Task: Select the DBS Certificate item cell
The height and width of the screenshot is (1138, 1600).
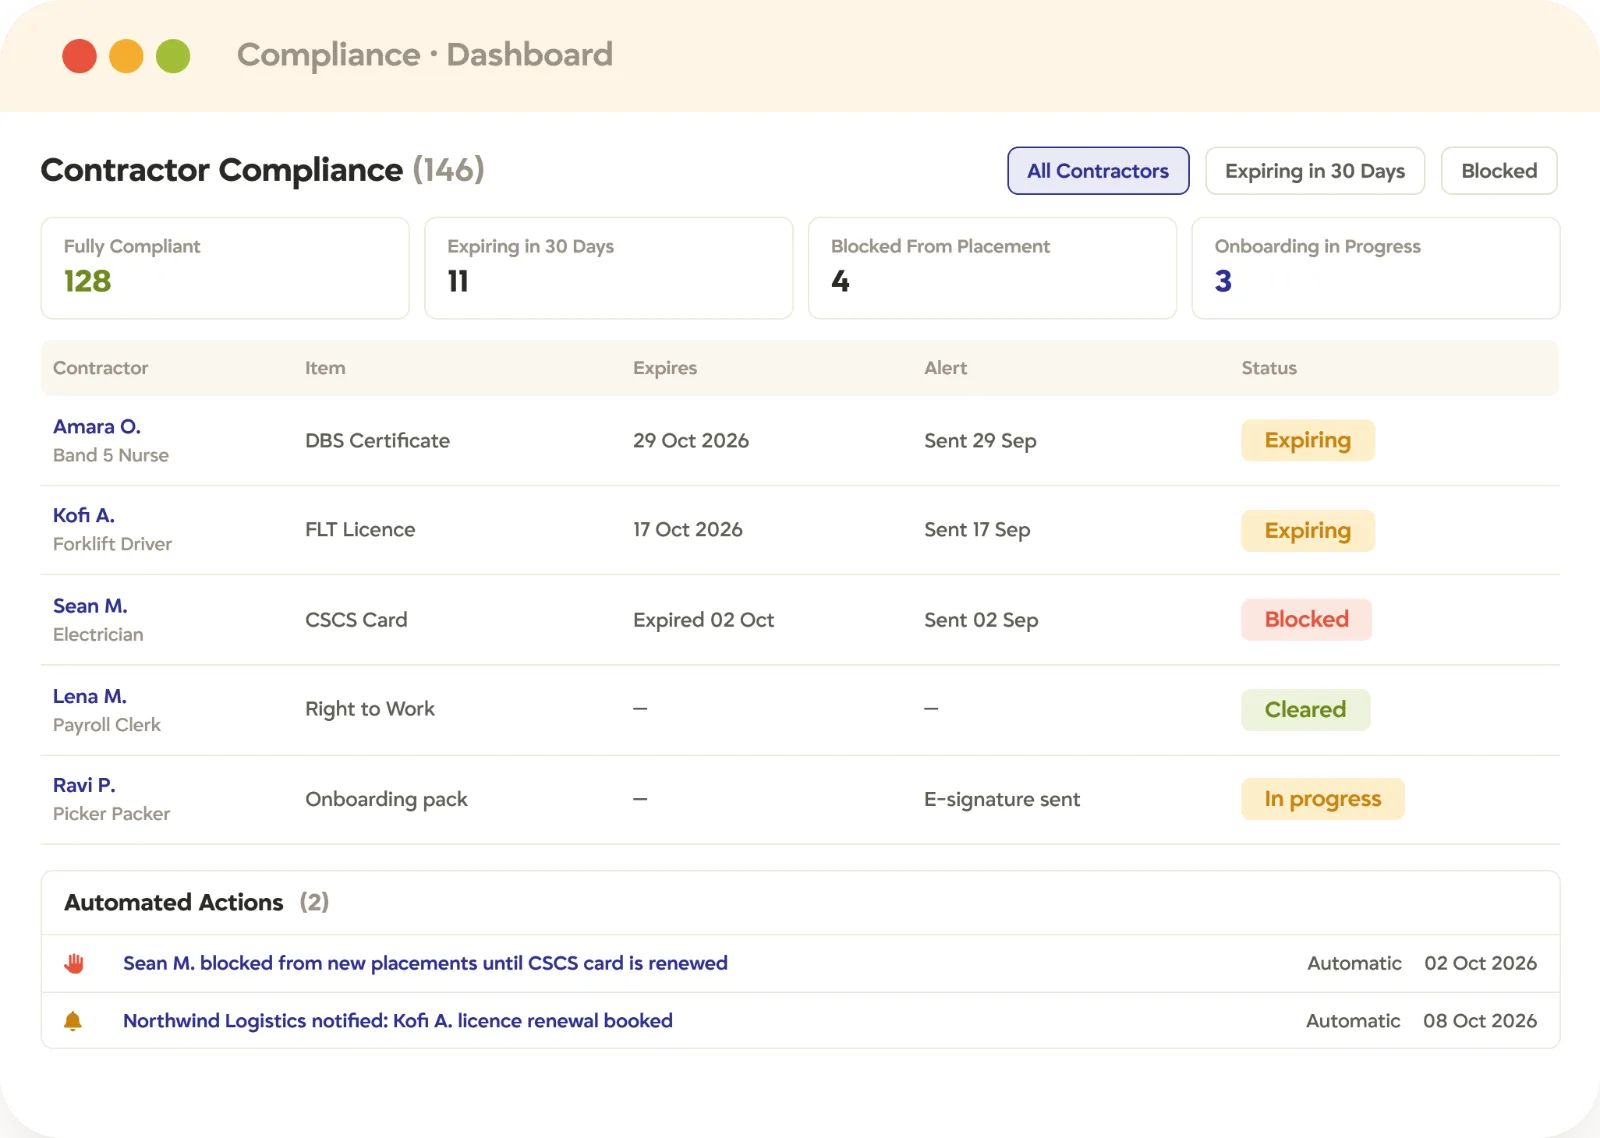Action: [x=378, y=441]
